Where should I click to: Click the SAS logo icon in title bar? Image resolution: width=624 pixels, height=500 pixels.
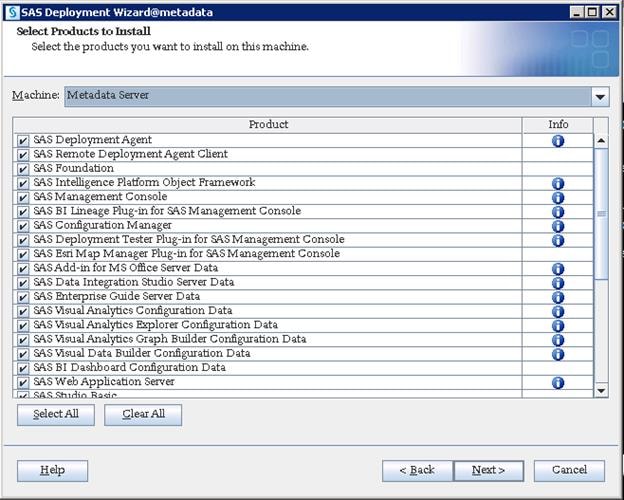12,12
